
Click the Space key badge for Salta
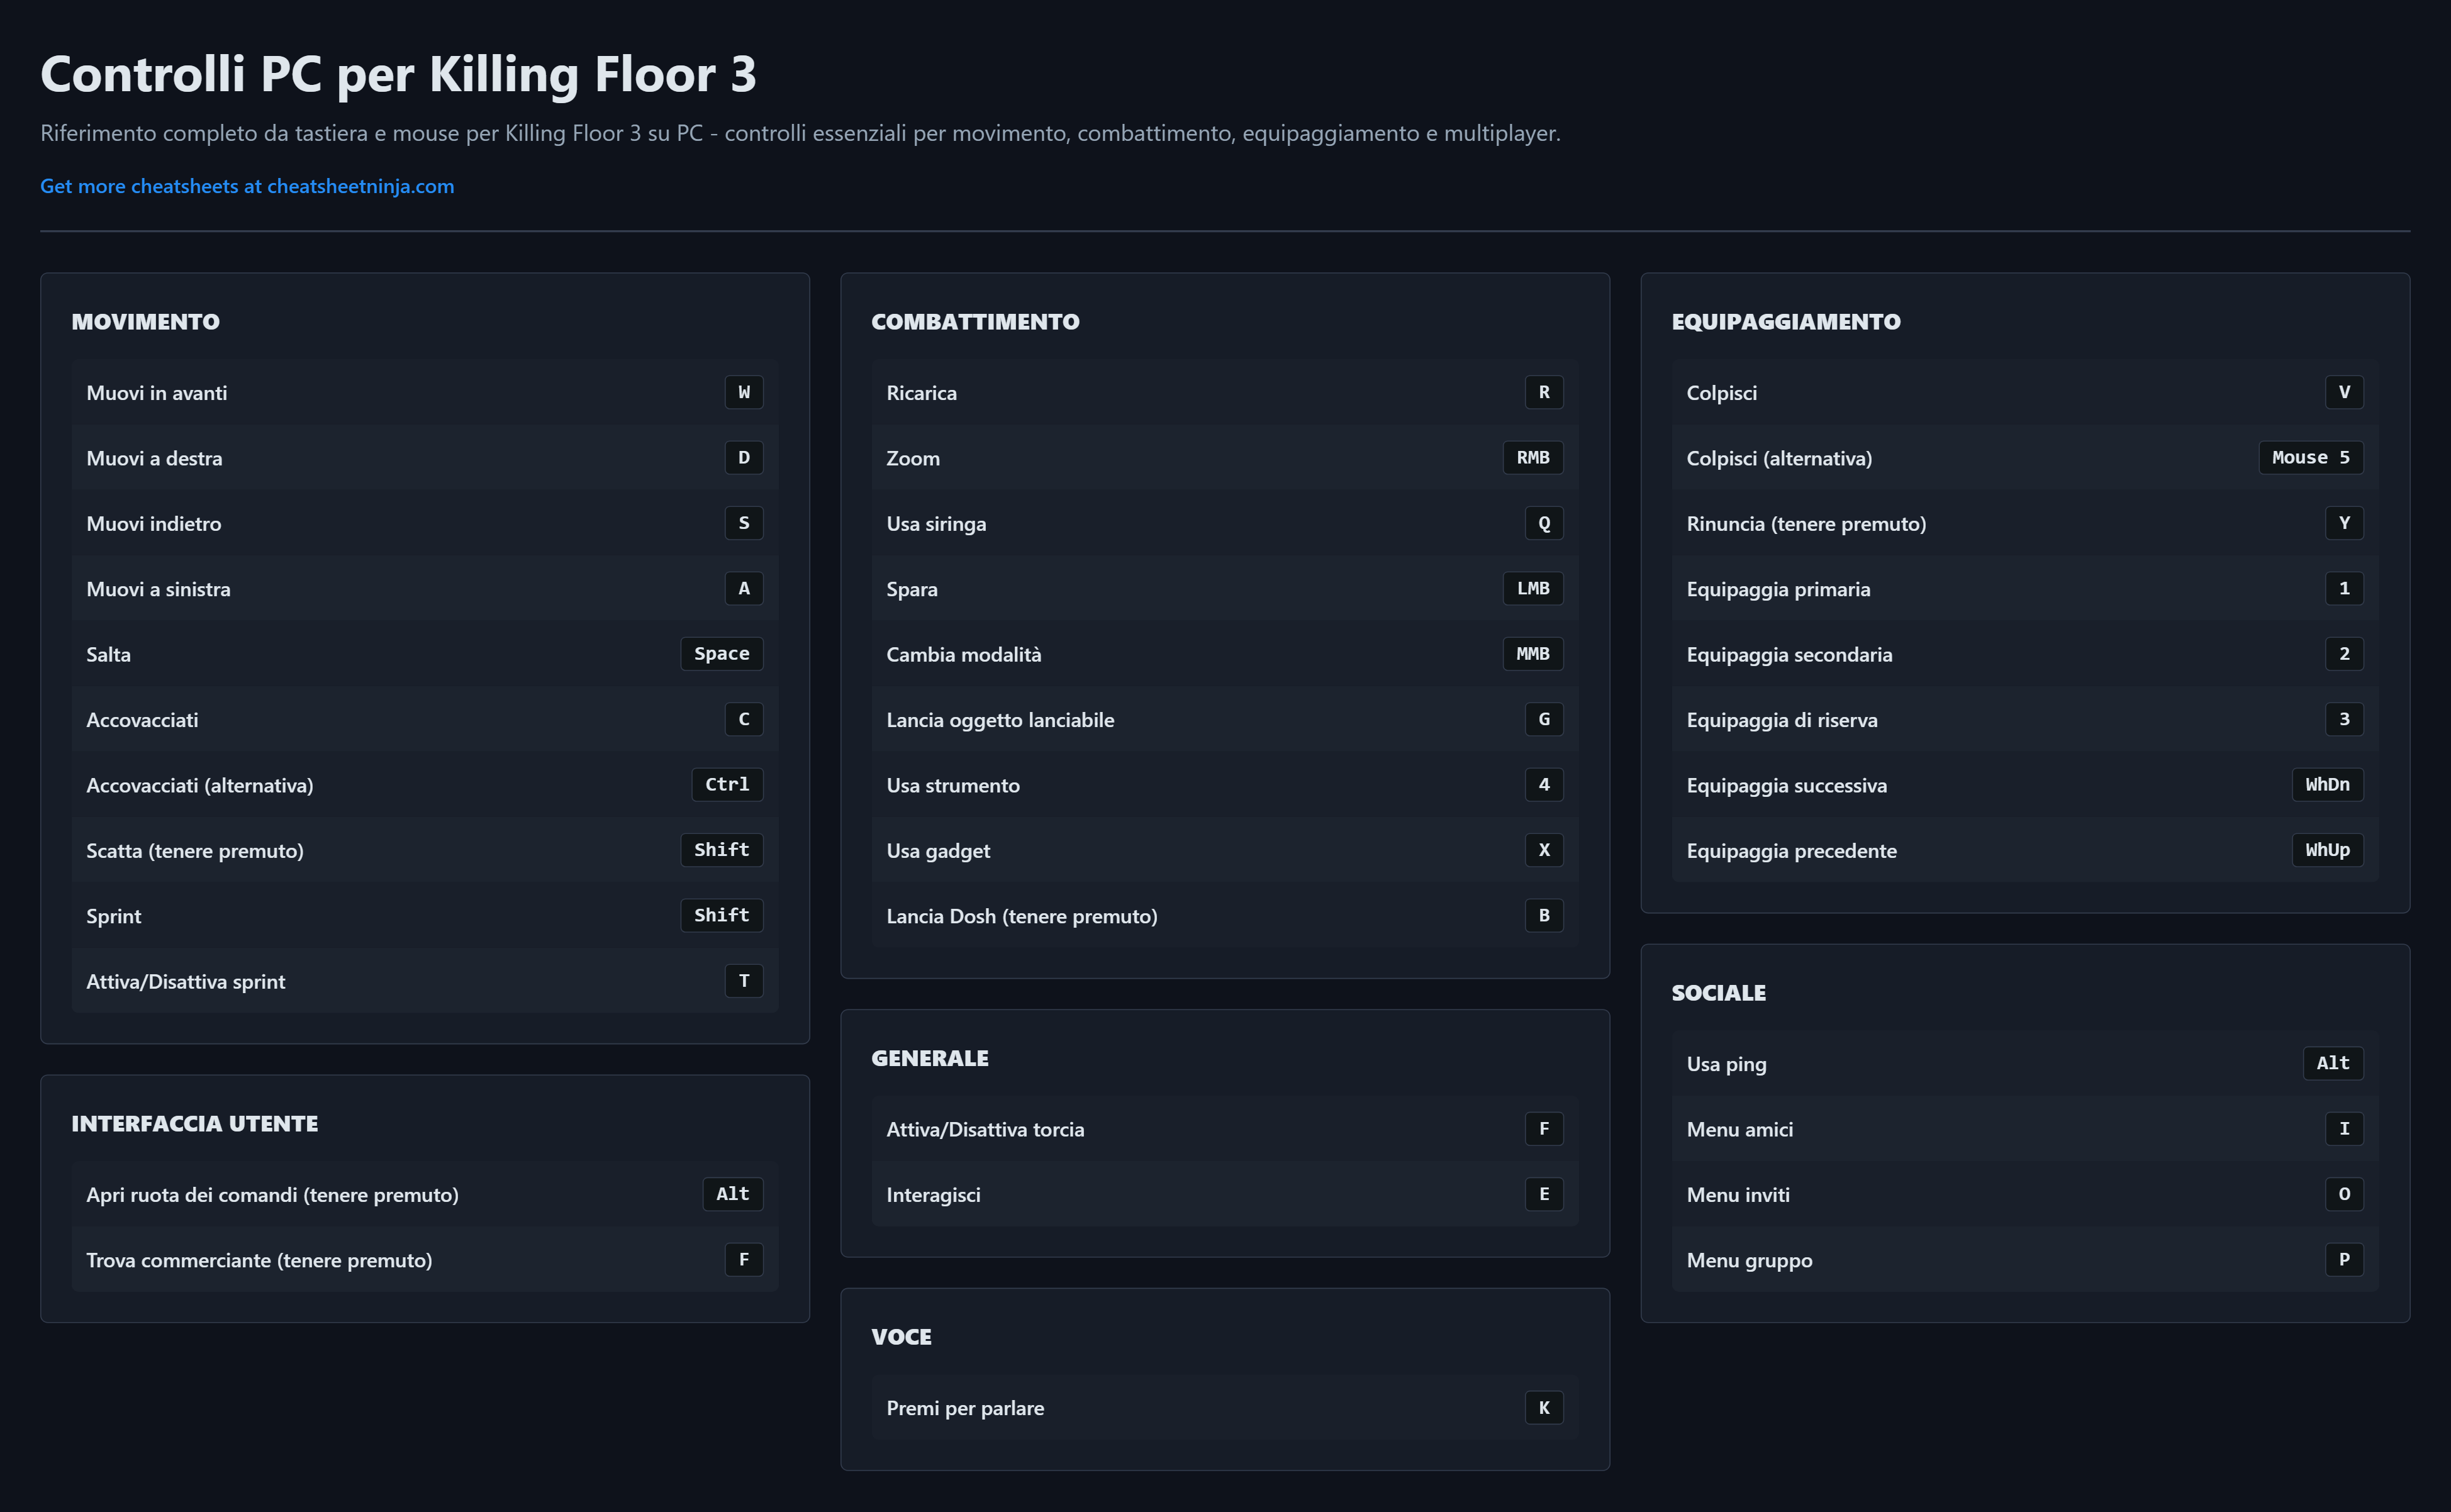[721, 654]
